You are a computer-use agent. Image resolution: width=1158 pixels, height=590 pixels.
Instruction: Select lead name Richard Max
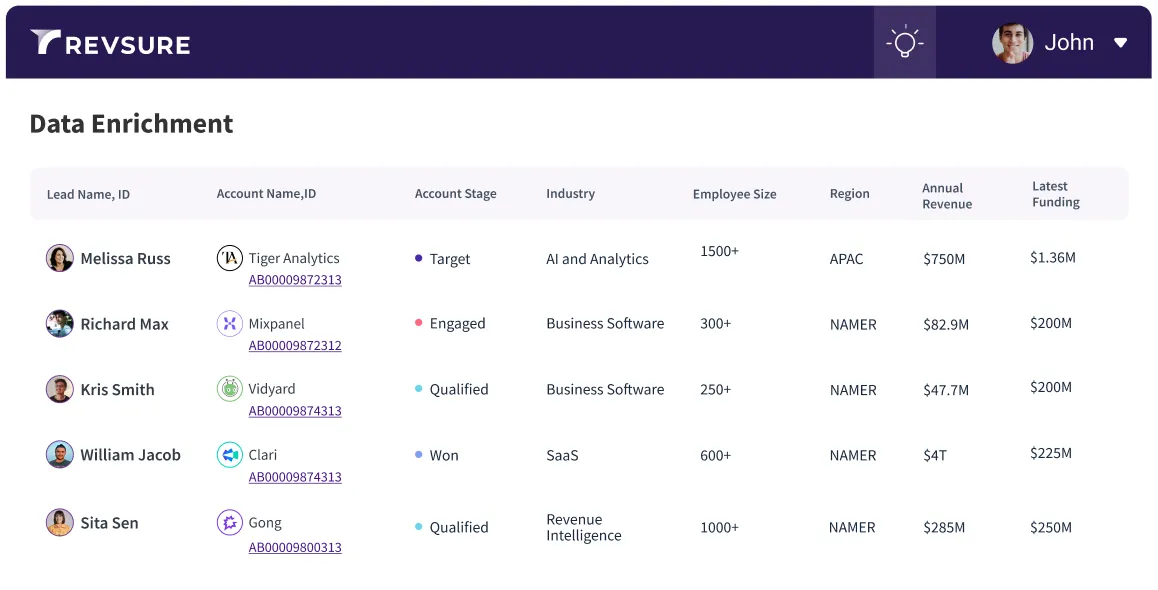tap(124, 324)
